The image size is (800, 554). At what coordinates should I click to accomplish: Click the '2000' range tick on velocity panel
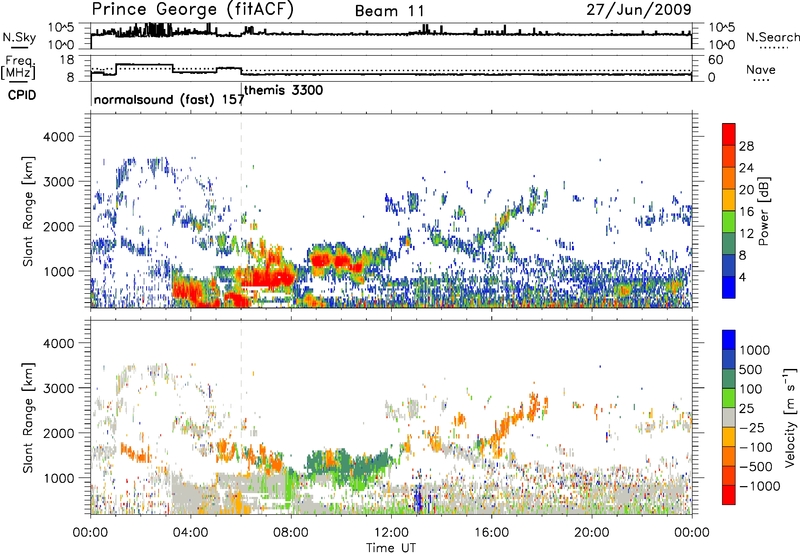[x=58, y=433]
